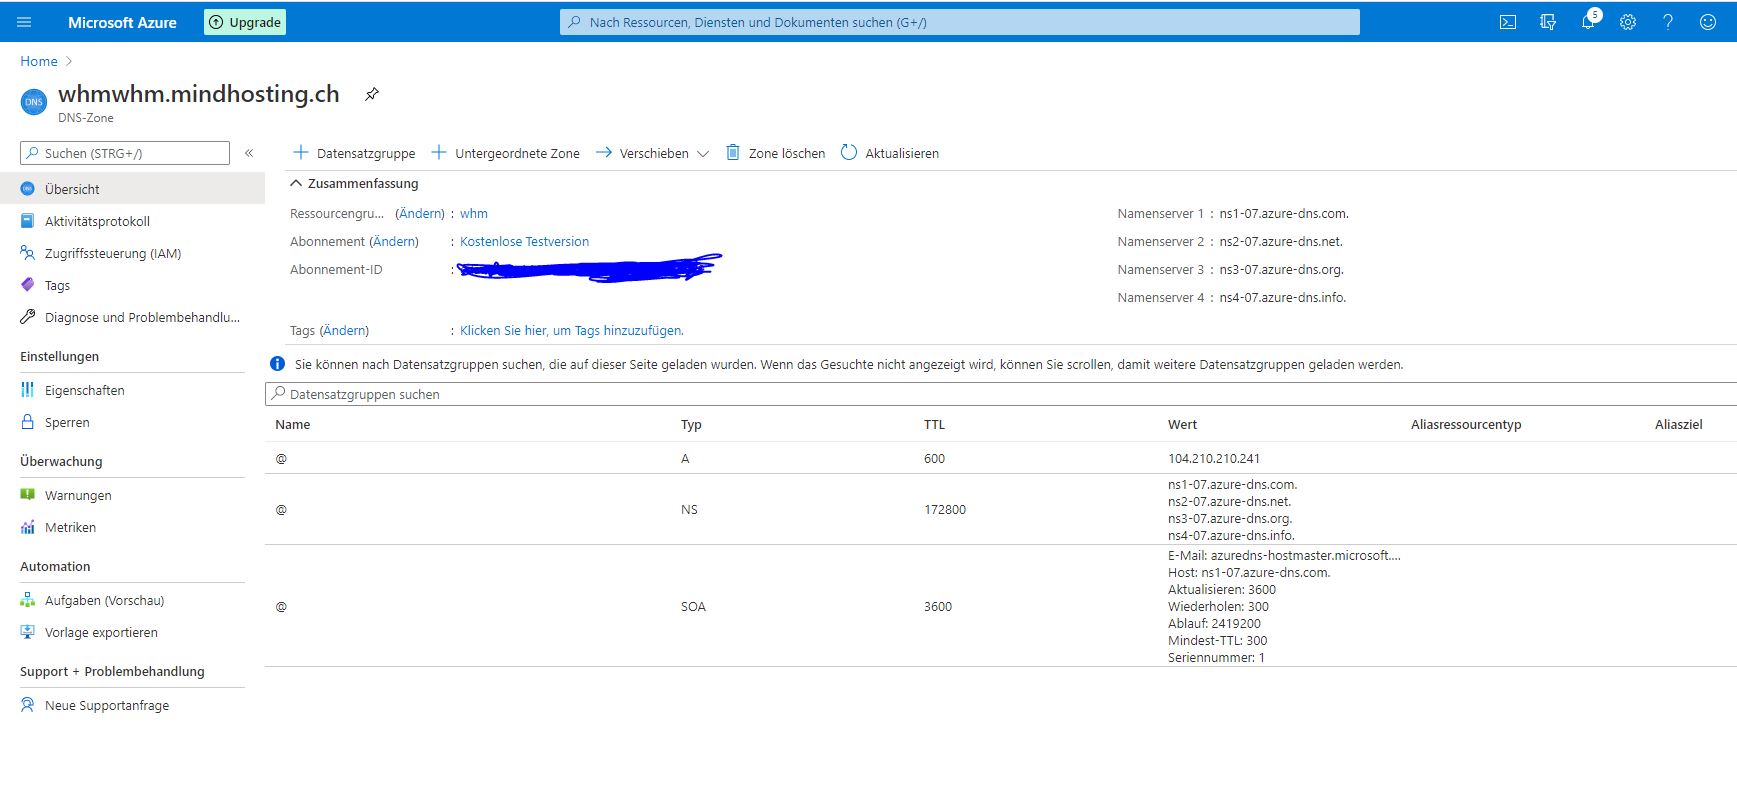This screenshot has width=1737, height=800.
Task: Click the DNS zone resource icon
Action: point(34,102)
